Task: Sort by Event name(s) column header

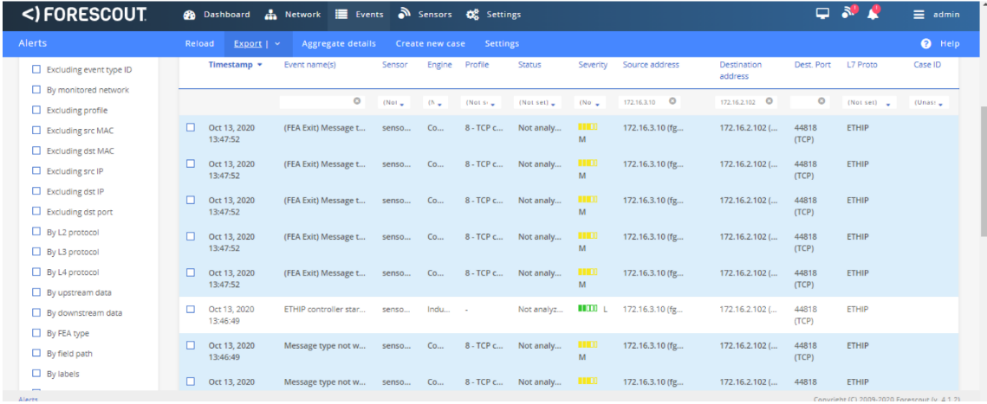Action: point(310,65)
